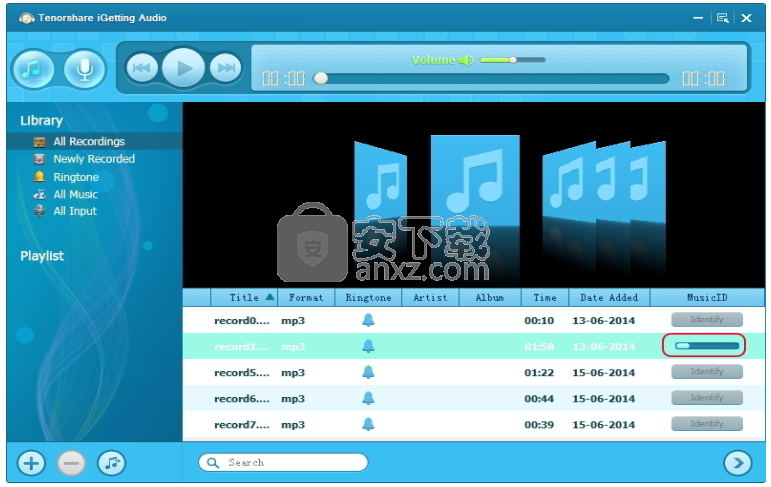Click the 00:10 time of record0
The height and width of the screenshot is (487, 771).
click(x=539, y=321)
